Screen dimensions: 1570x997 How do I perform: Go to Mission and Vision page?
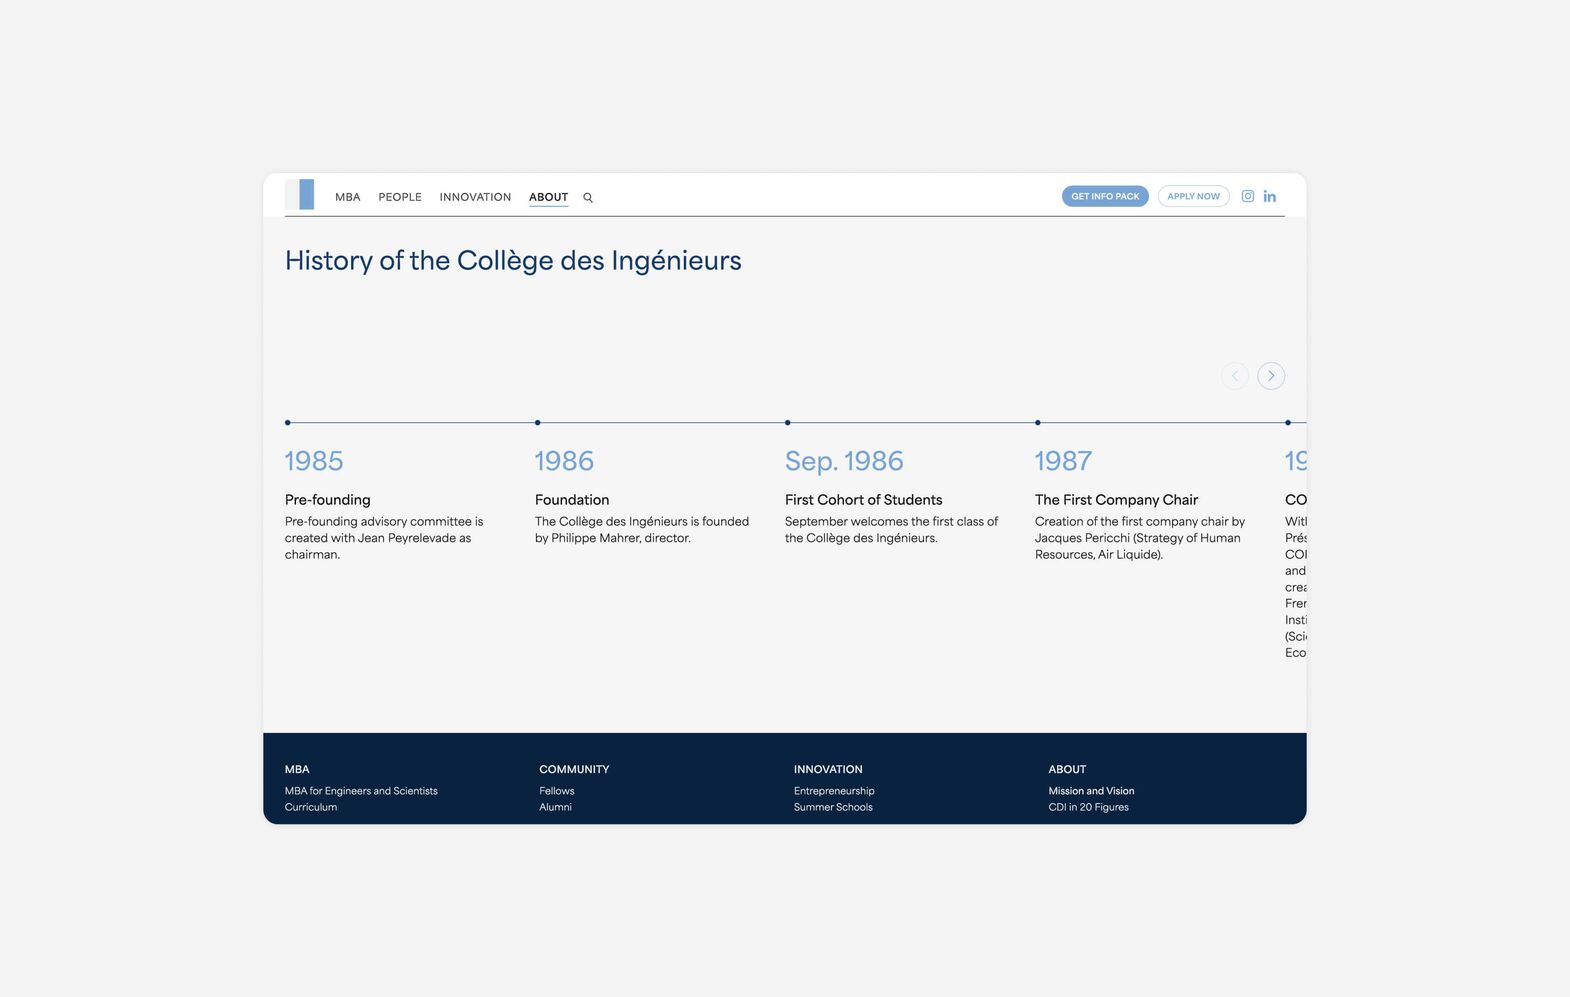(1091, 791)
